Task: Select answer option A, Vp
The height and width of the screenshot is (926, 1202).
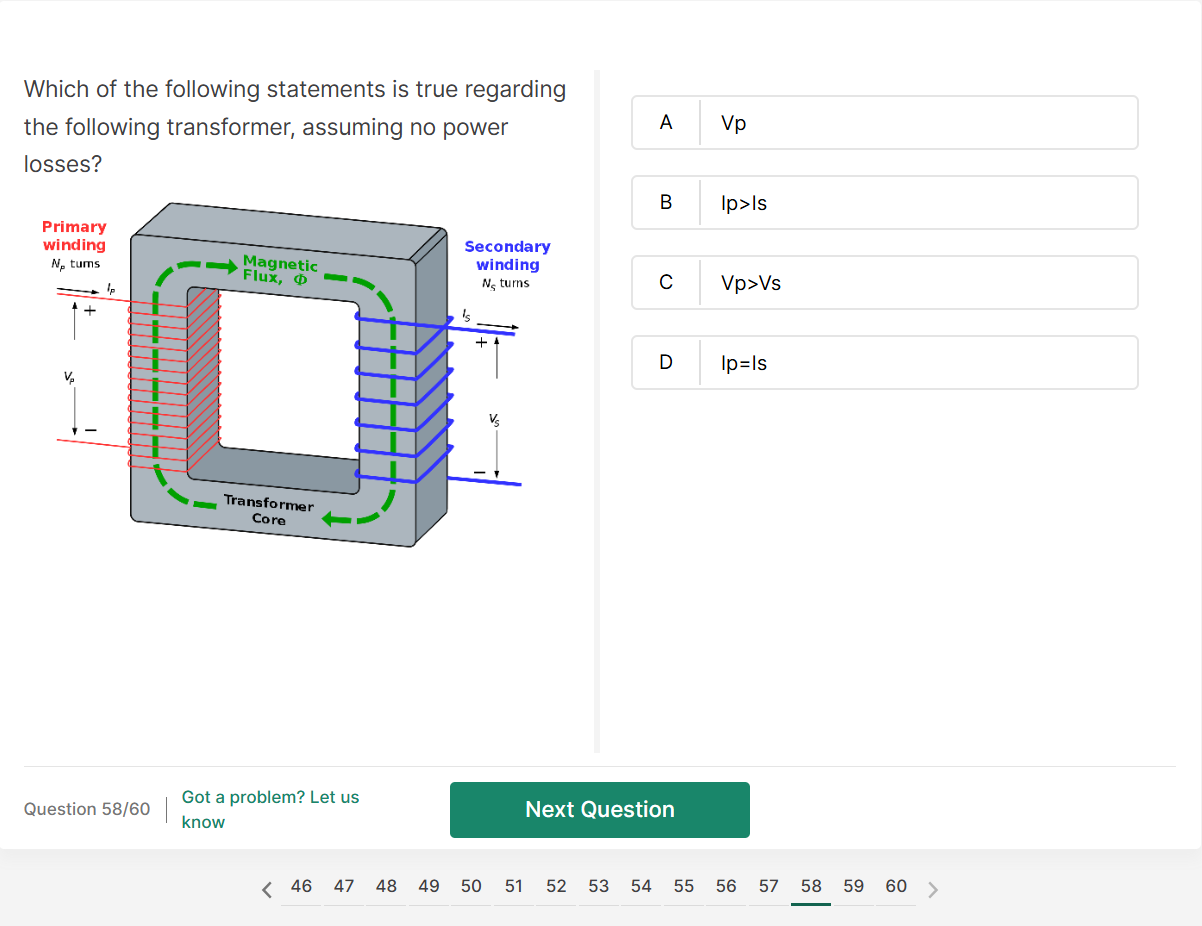Action: tap(884, 123)
